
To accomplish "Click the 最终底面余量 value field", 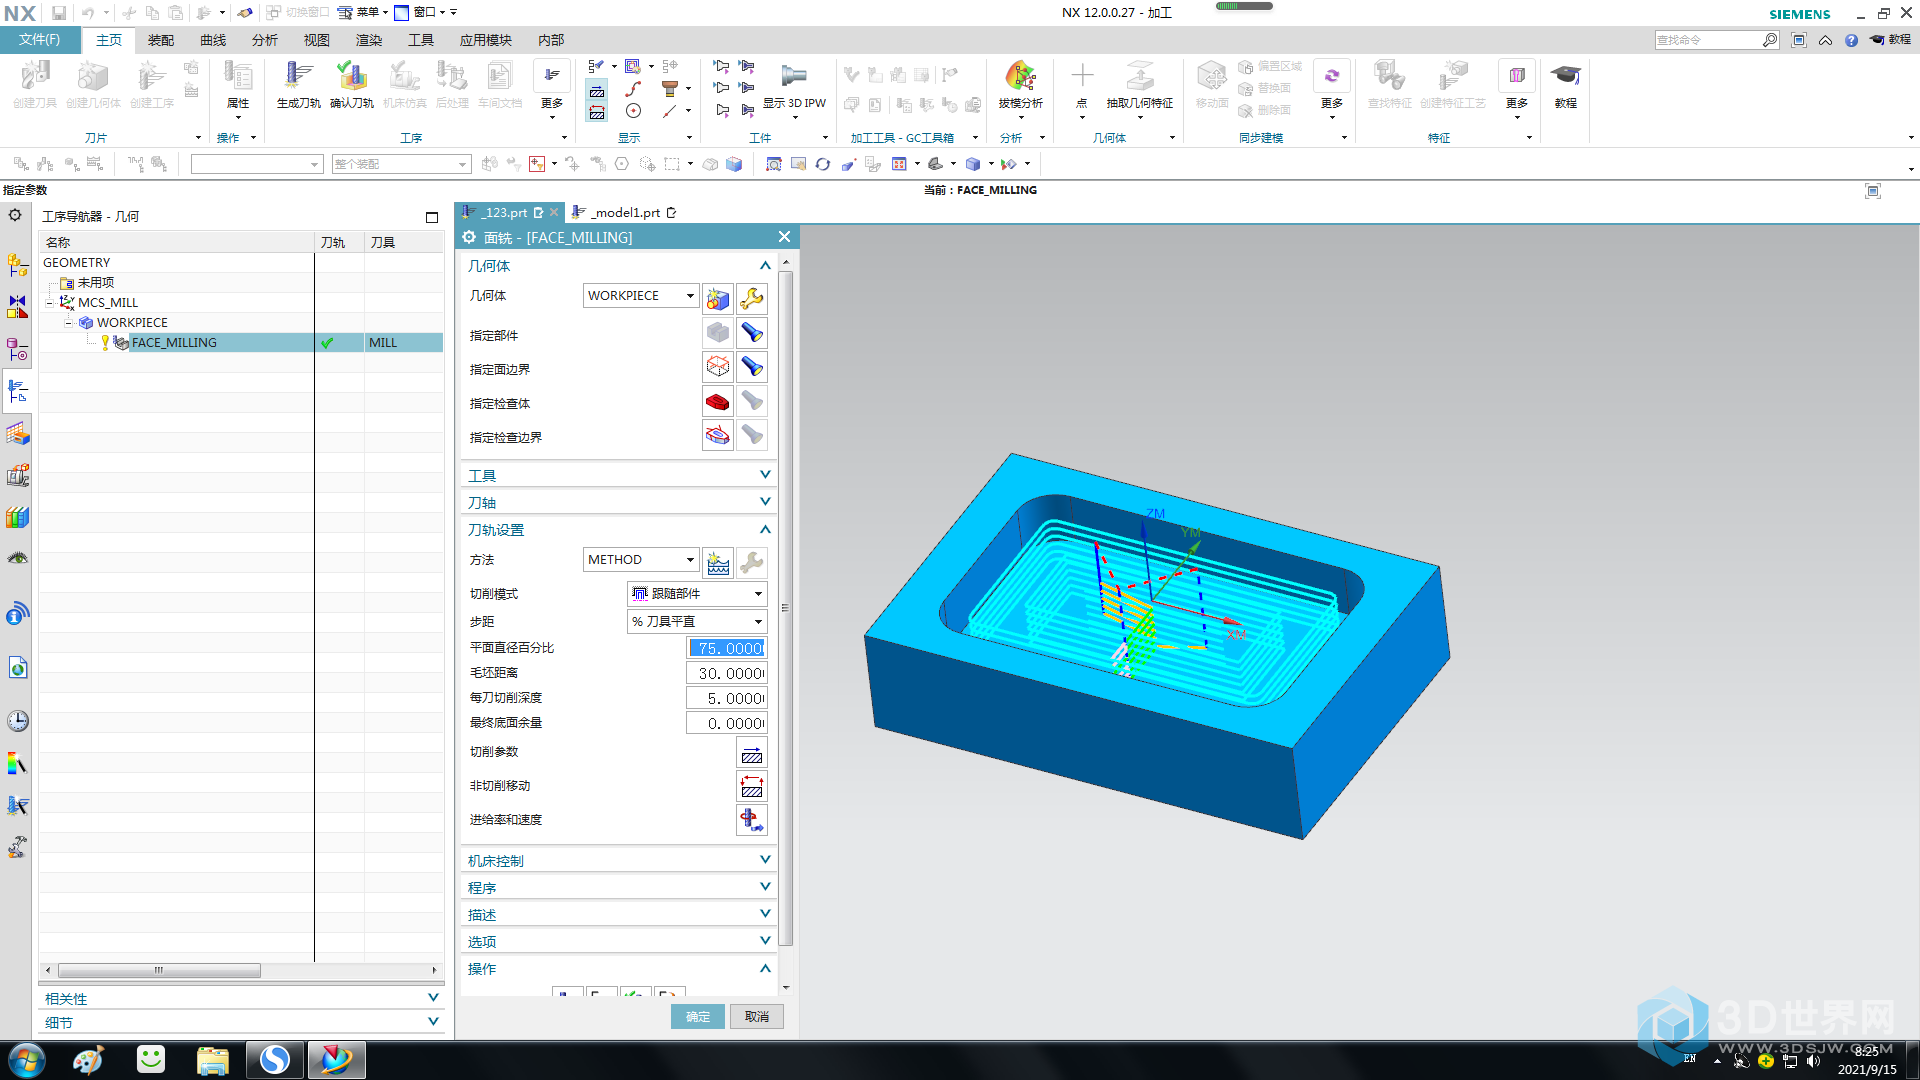I will pyautogui.click(x=727, y=723).
